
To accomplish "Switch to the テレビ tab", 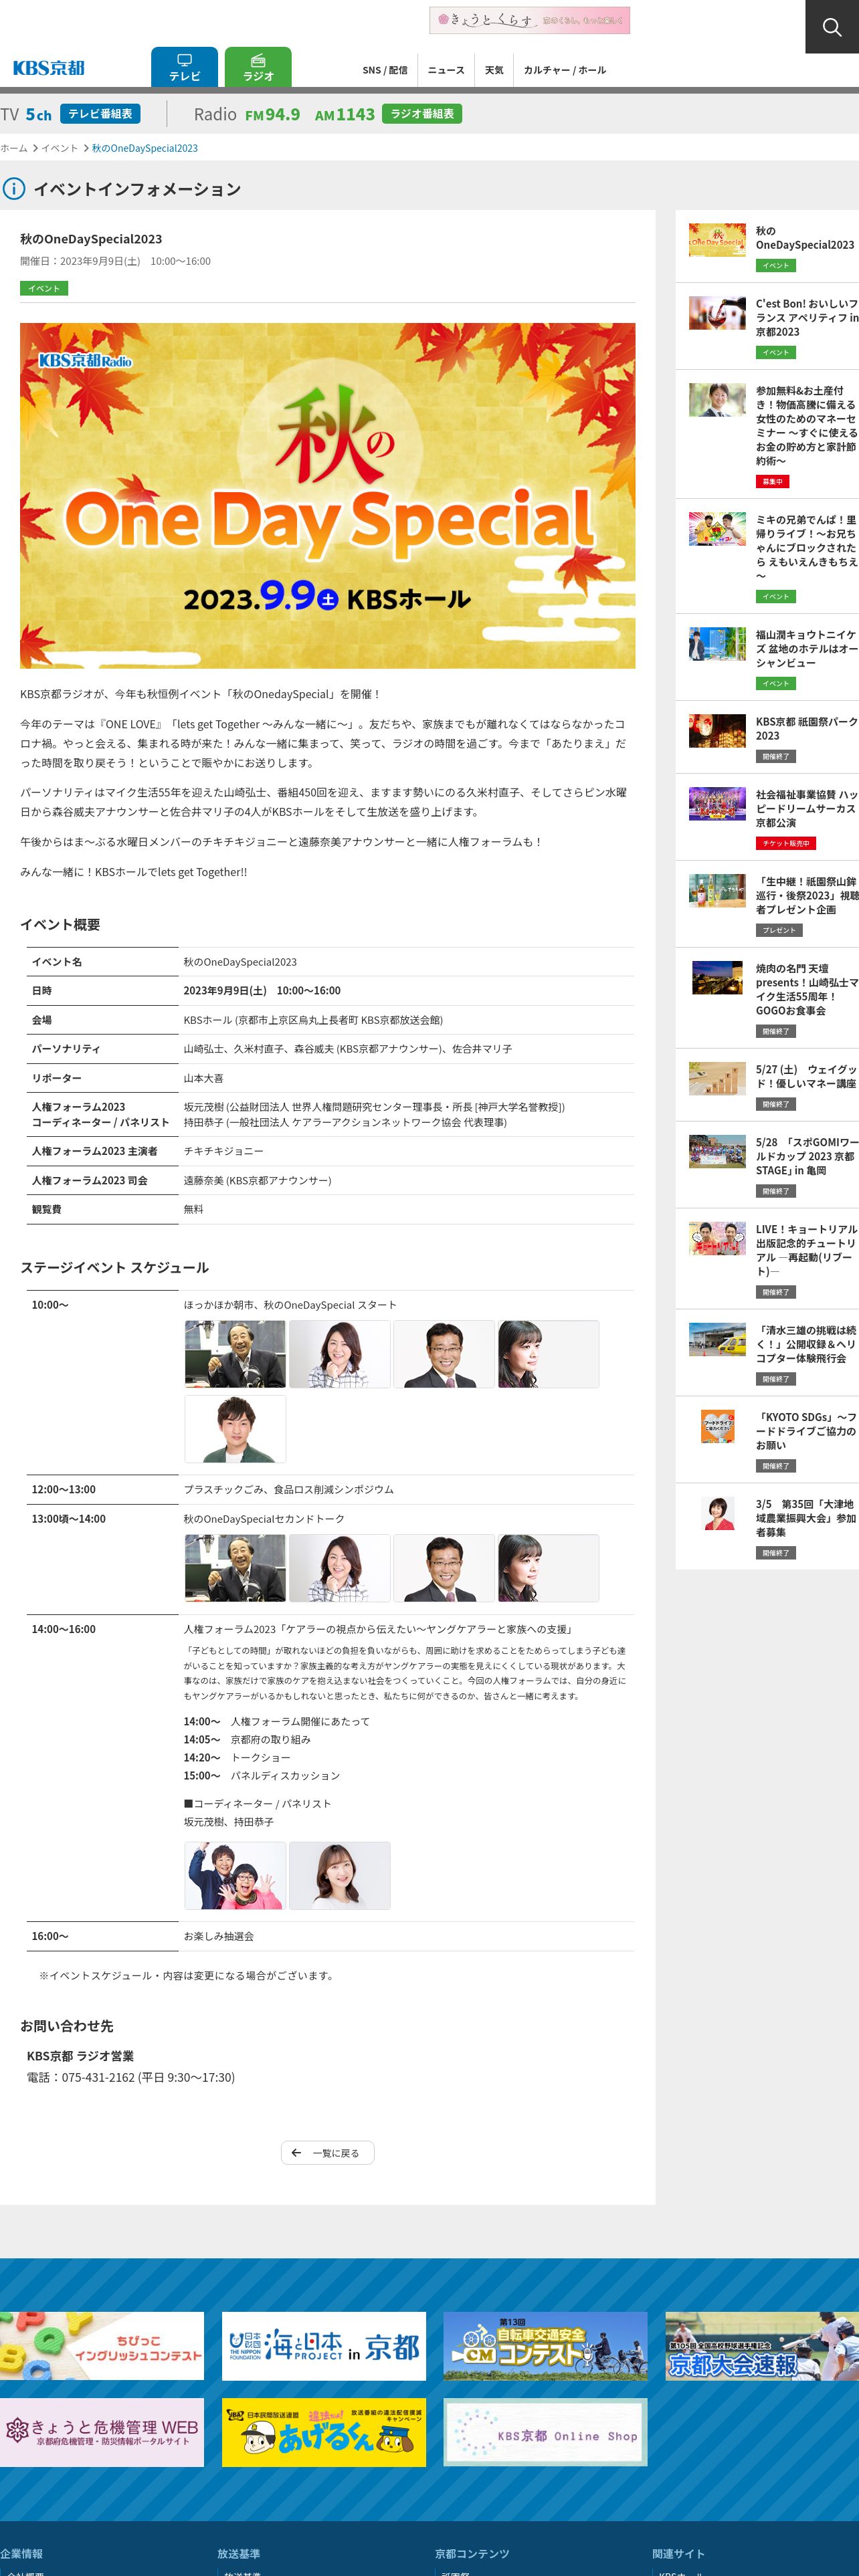I will coord(185,67).
